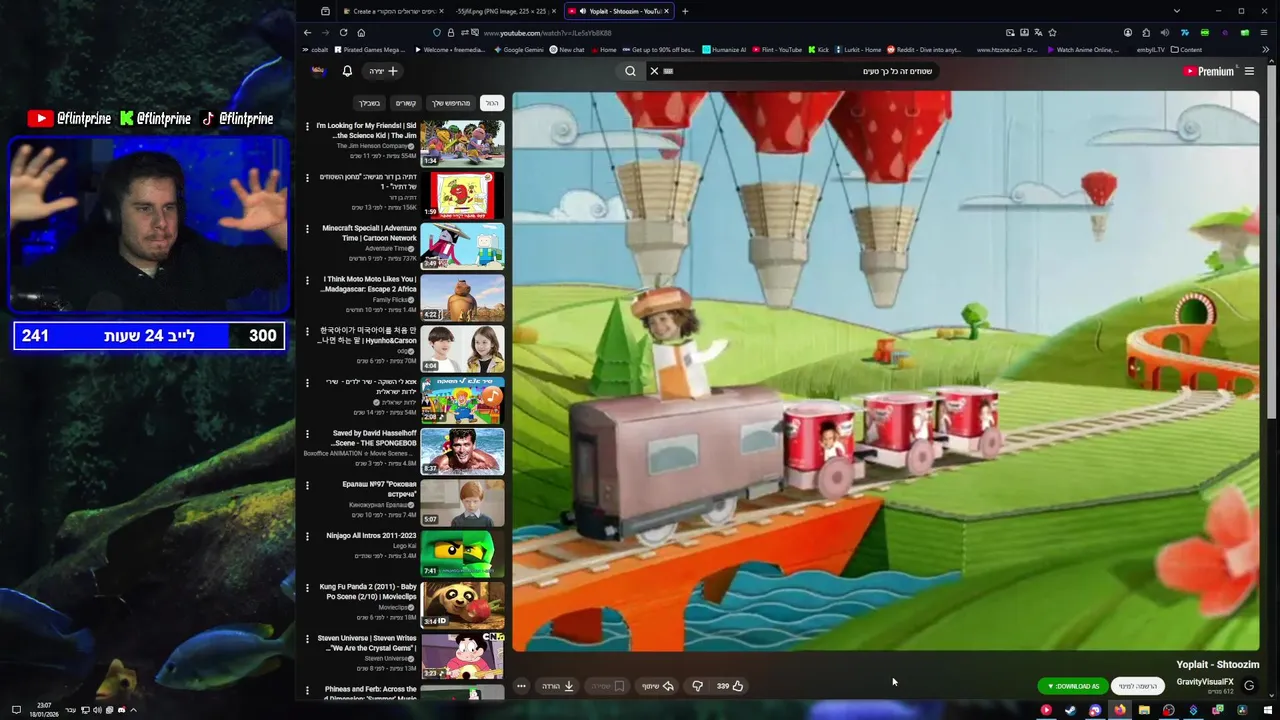Open the Google Gemini bookmark
This screenshot has height=720, width=1280.
pyautogui.click(x=518, y=49)
